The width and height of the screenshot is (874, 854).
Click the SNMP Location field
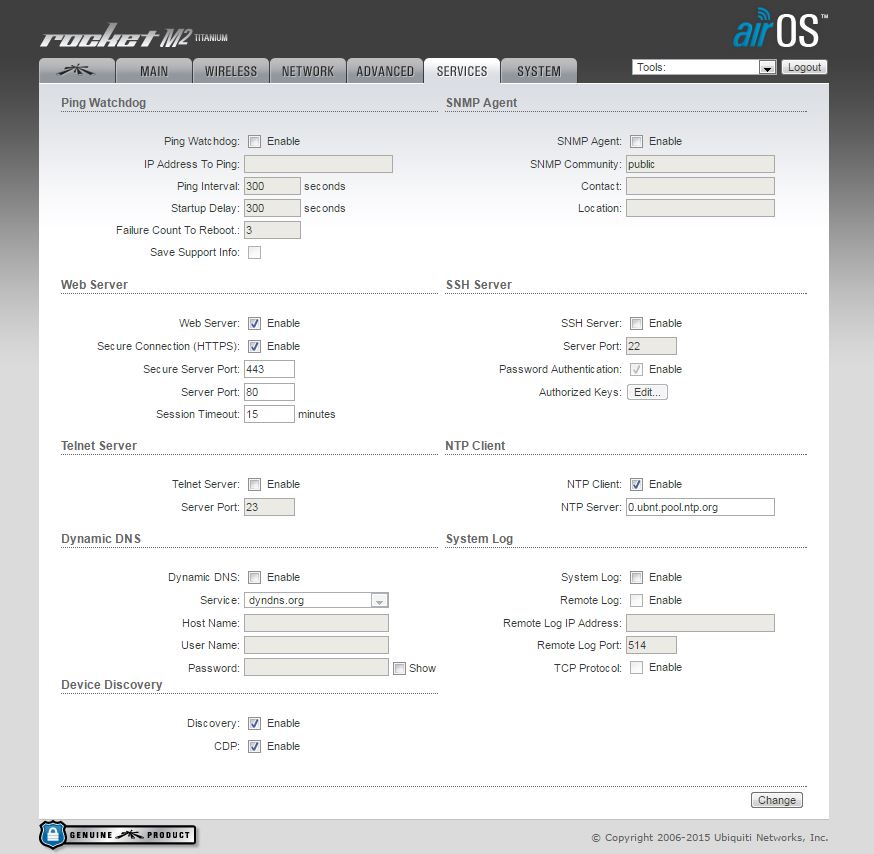[700, 208]
